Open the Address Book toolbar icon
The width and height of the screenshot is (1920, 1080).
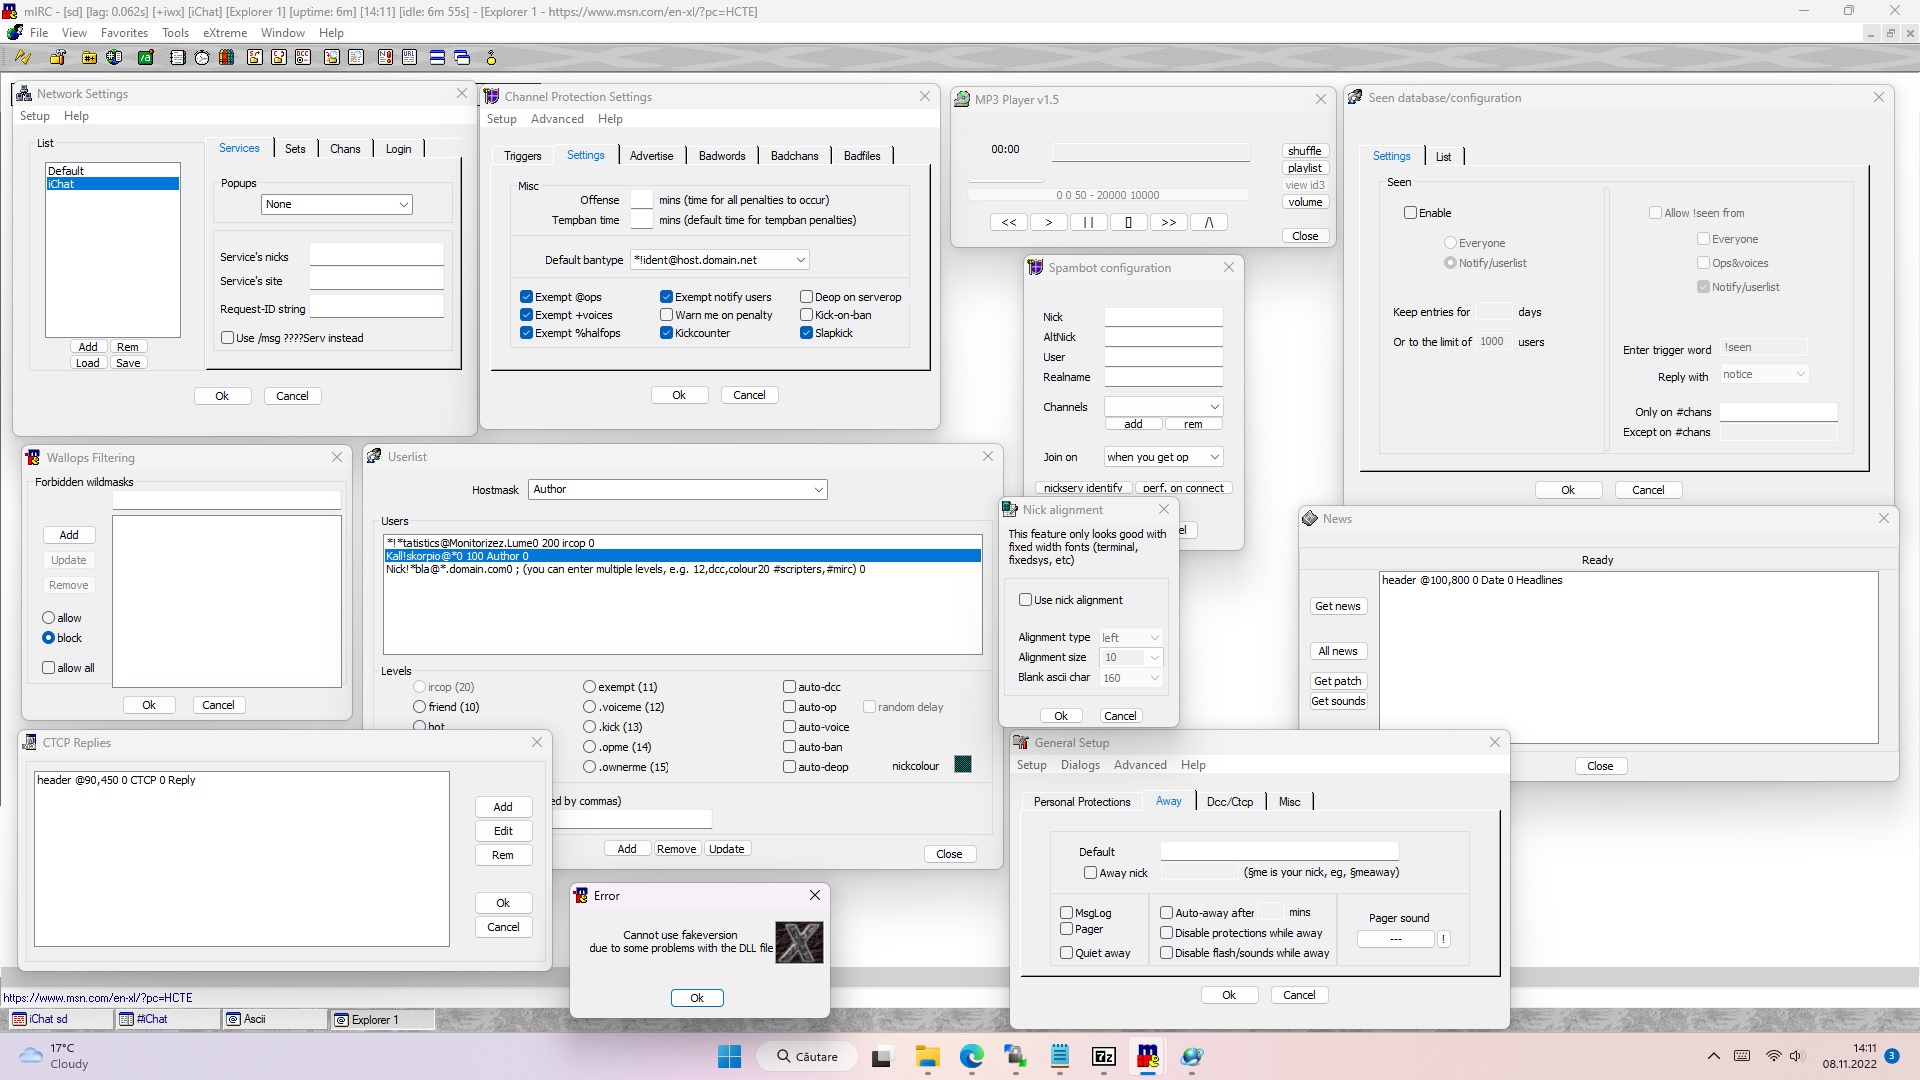[x=177, y=57]
